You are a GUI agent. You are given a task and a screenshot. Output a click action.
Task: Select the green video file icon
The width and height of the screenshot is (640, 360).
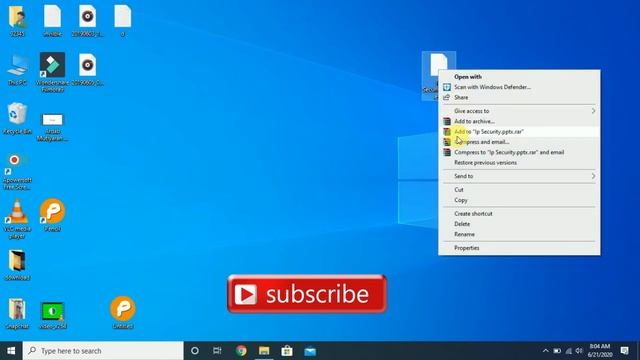coord(52,311)
